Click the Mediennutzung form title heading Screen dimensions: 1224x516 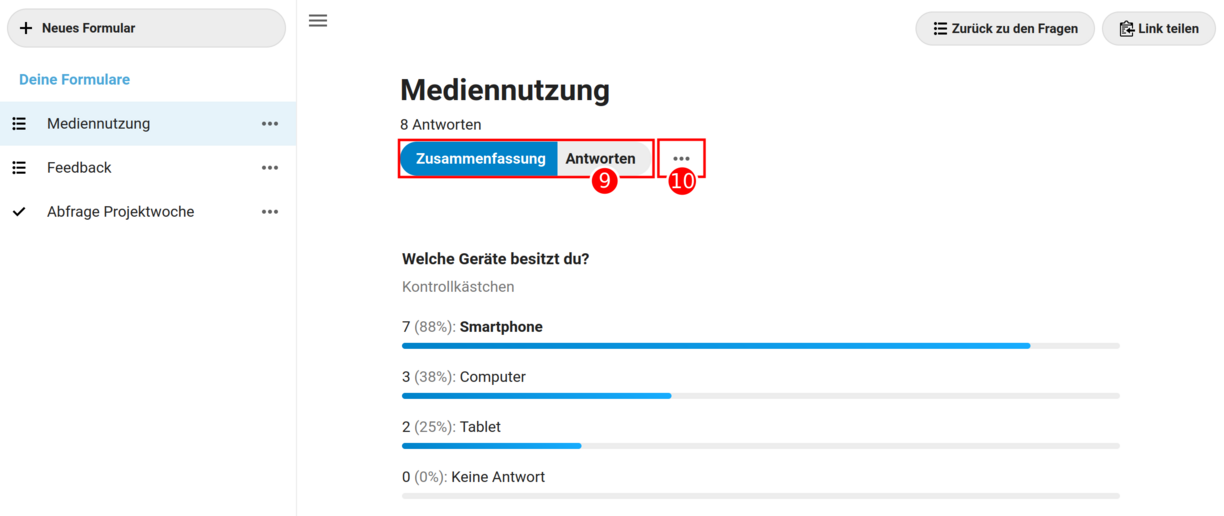pyautogui.click(x=505, y=90)
